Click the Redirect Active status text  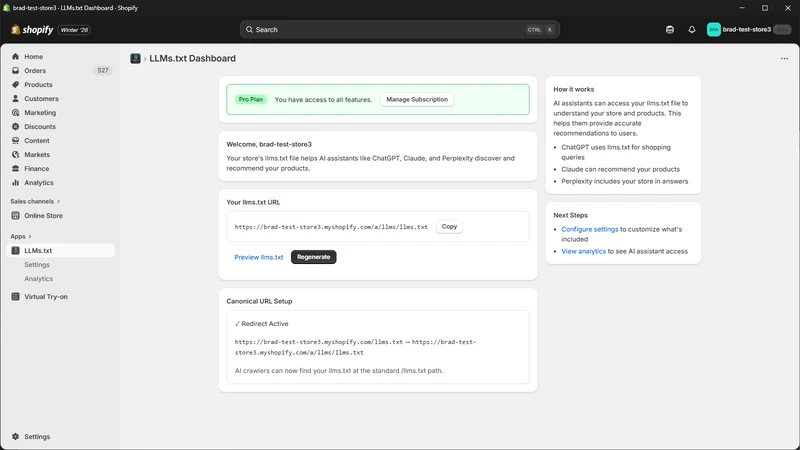[x=261, y=324]
